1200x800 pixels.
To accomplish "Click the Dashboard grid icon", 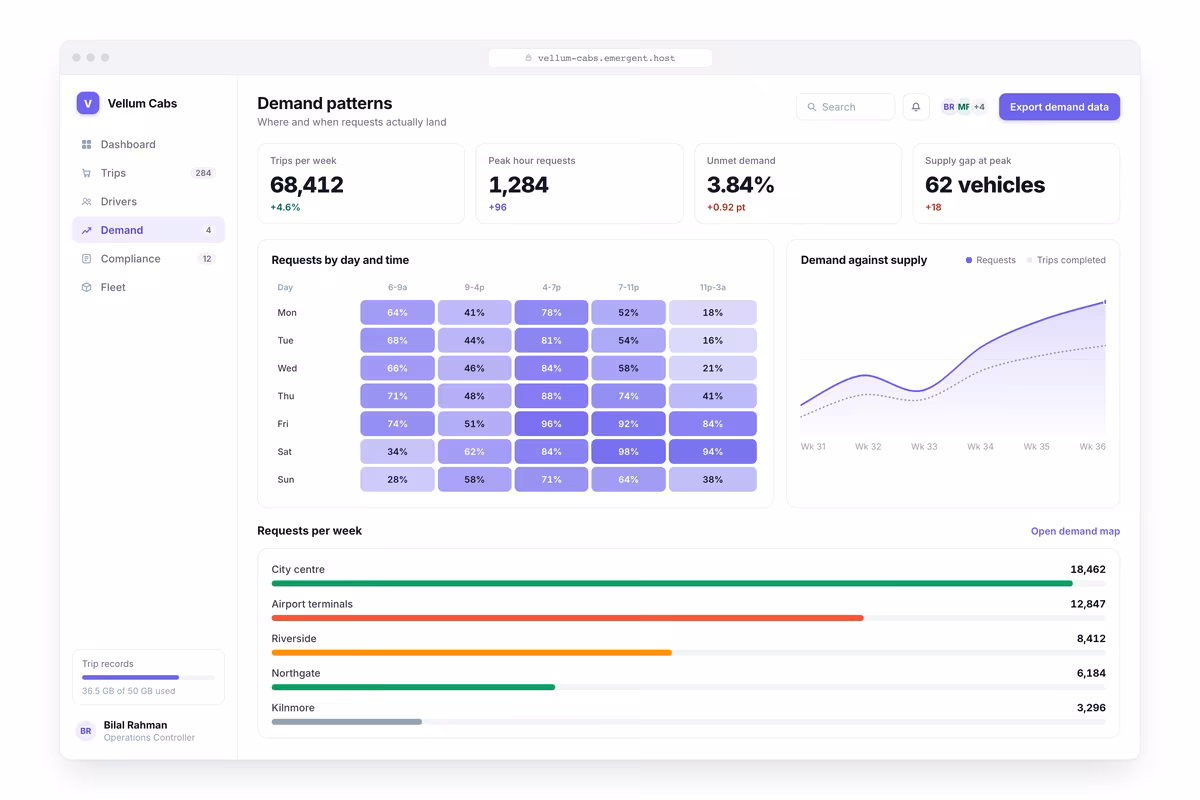I will (x=87, y=145).
